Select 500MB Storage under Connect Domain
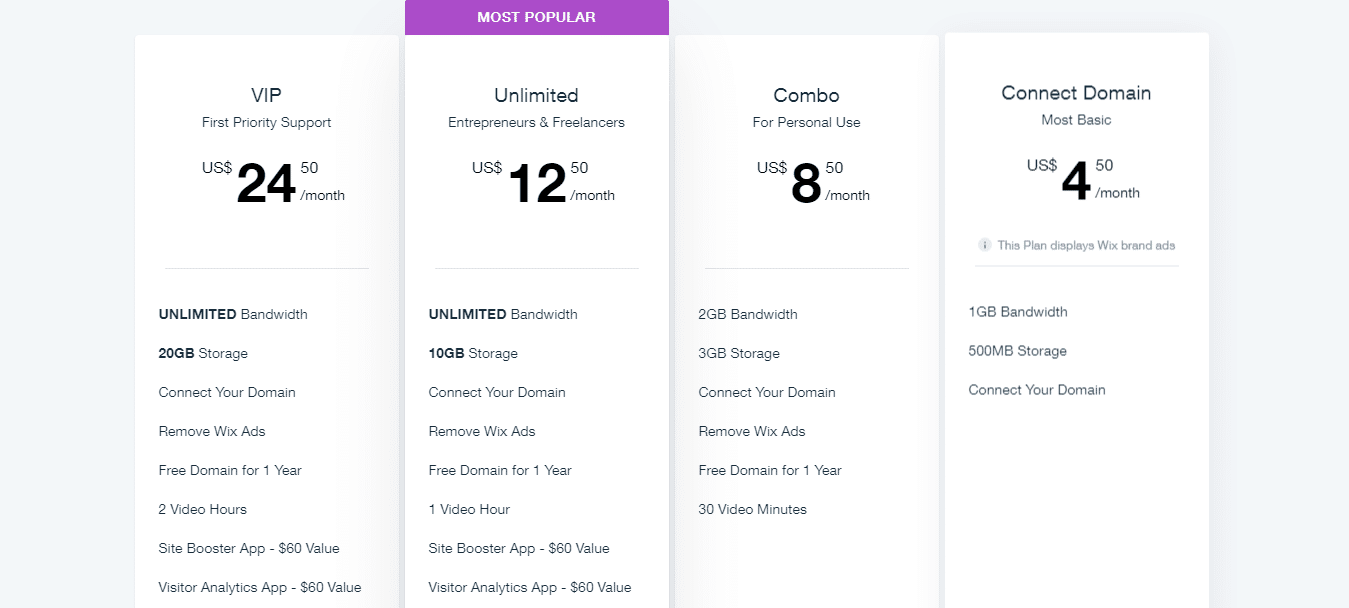1349x608 pixels. (1017, 350)
